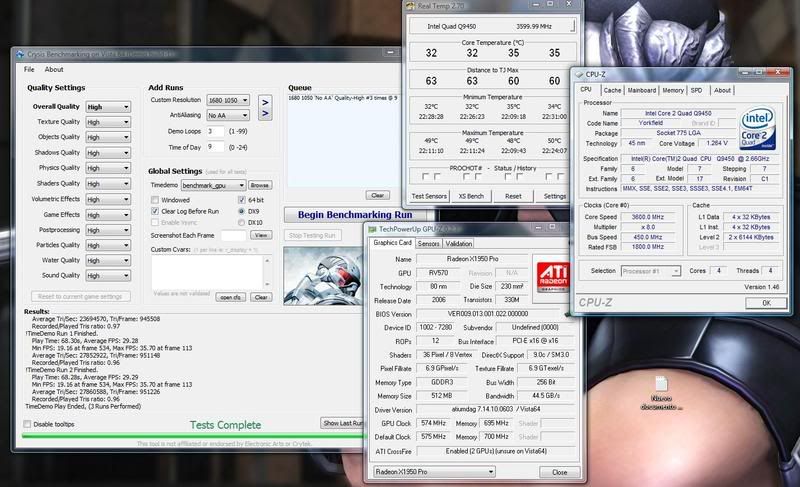Viewport: 800px width, 487px height.
Task: Click Begin Benchmarking Run
Action: pyautogui.click(x=355, y=215)
